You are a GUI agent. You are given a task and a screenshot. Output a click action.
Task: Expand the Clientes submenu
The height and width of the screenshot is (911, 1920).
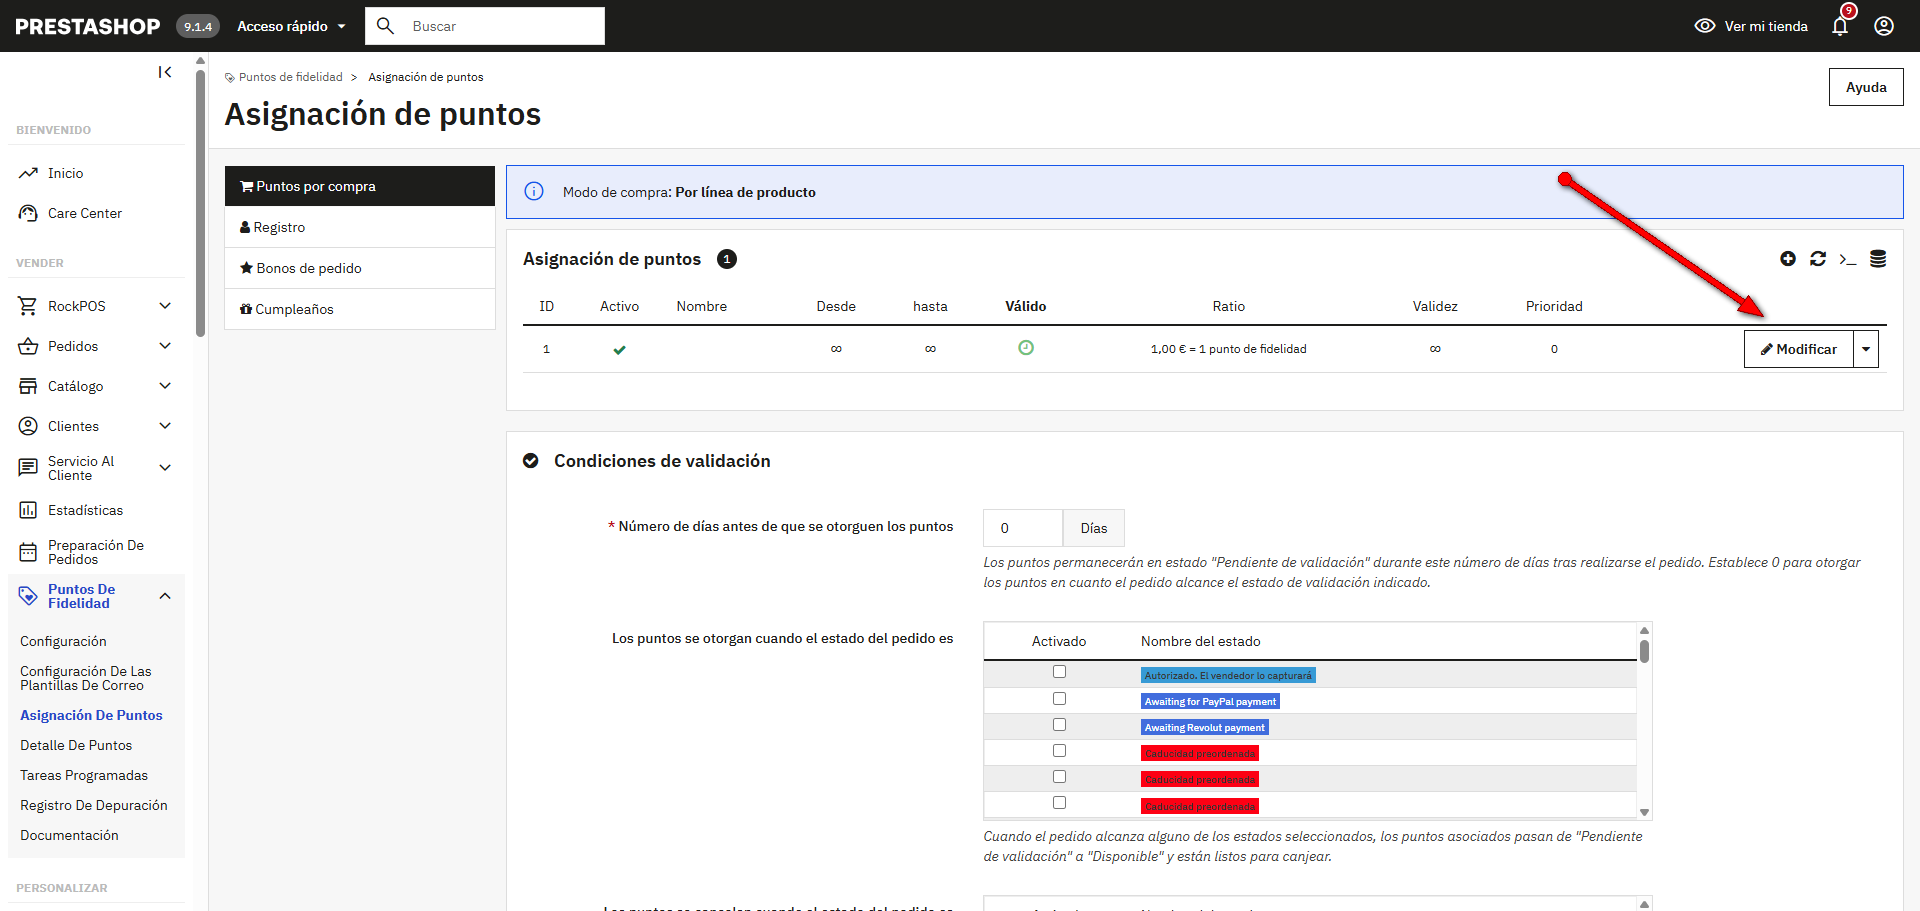click(x=165, y=426)
